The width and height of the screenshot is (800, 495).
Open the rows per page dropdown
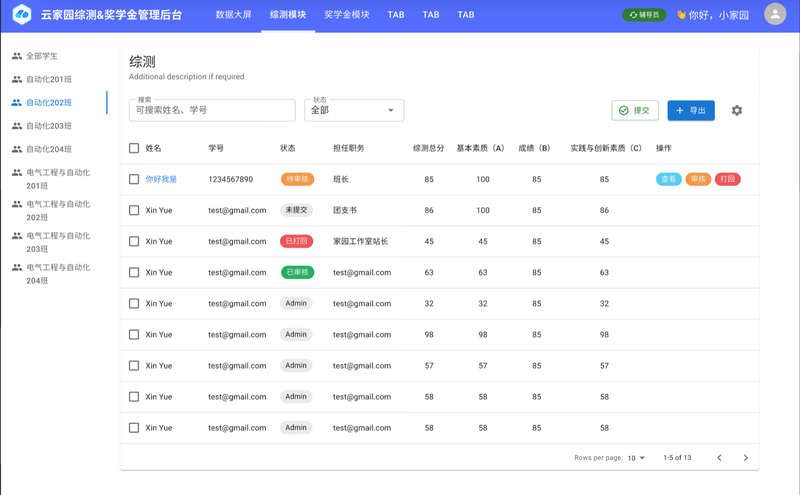coord(636,458)
